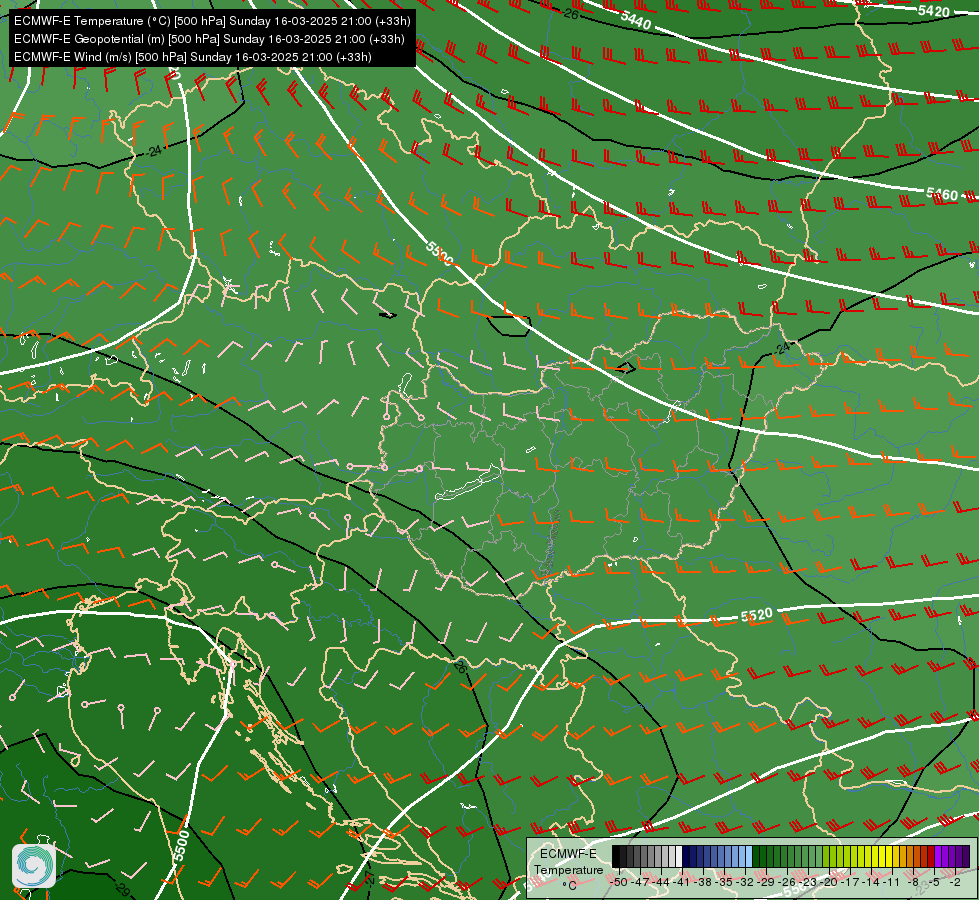This screenshot has width=979, height=900.
Task: Click the swirl logo icon in the corner
Action: [34, 866]
